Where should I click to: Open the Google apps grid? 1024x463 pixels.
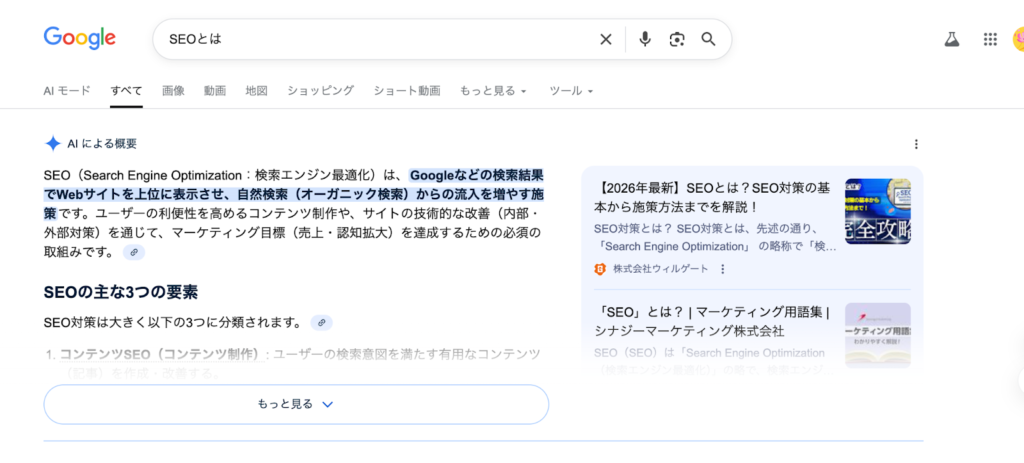click(x=990, y=39)
